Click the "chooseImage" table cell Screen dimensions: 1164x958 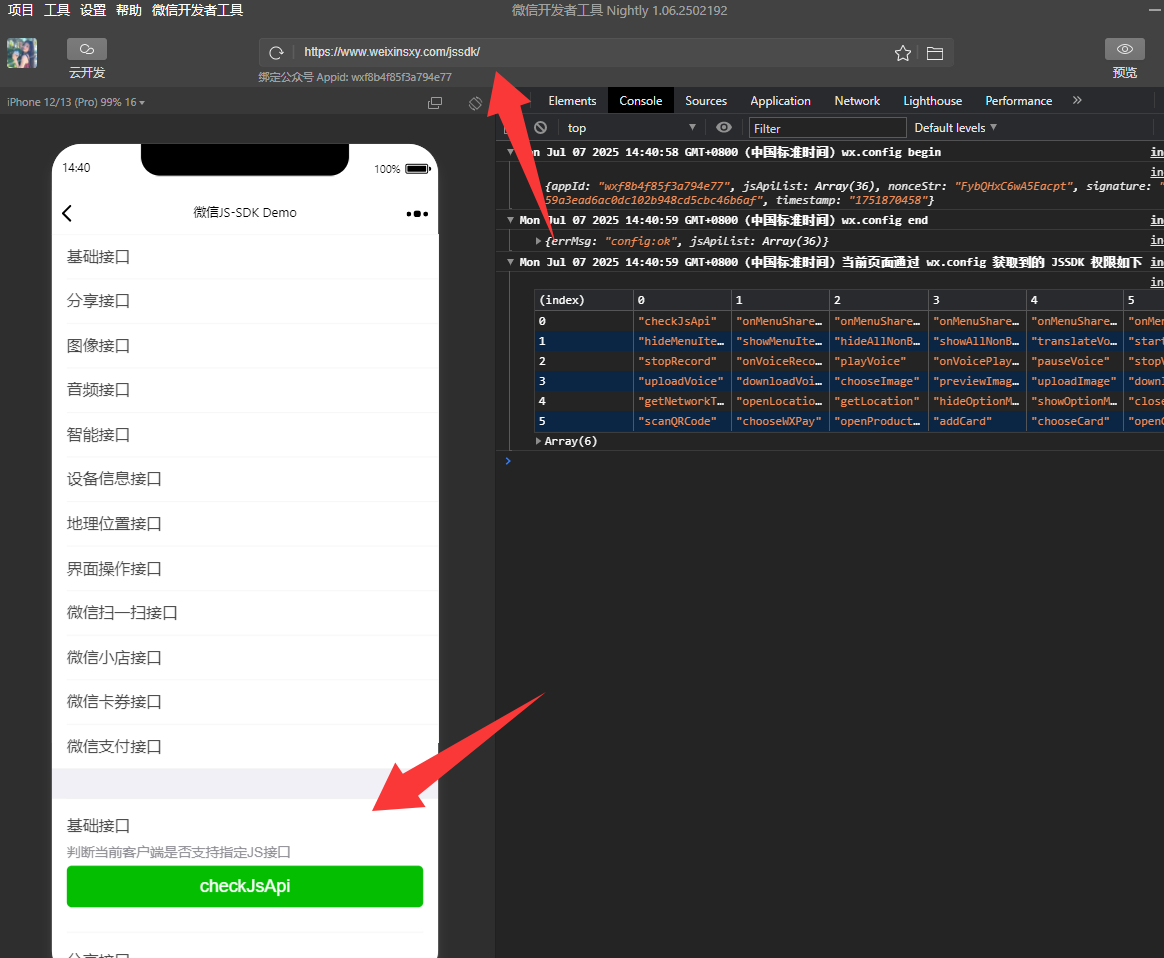(x=878, y=381)
